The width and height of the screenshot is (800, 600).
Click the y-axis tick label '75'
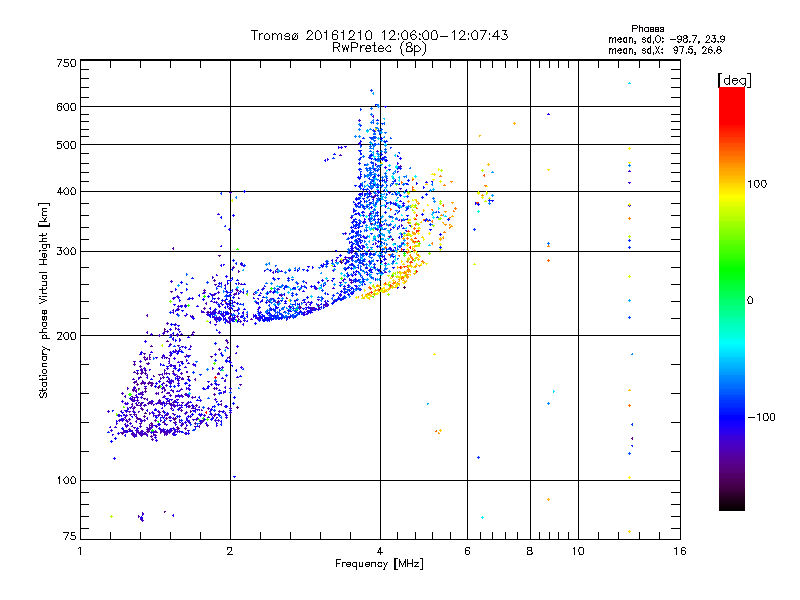[70, 536]
